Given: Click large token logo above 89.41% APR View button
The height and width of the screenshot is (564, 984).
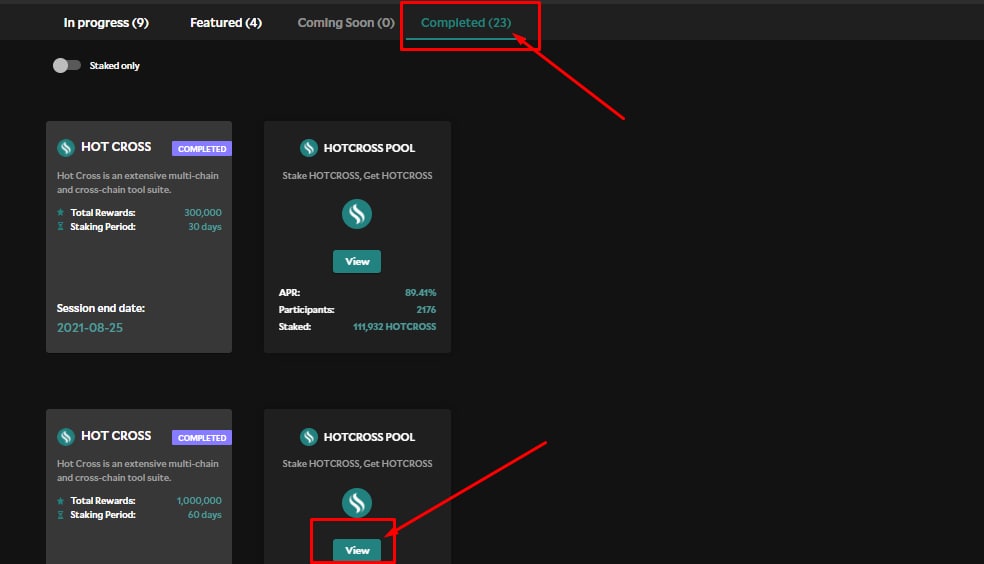Looking at the screenshot, I should tap(357, 214).
